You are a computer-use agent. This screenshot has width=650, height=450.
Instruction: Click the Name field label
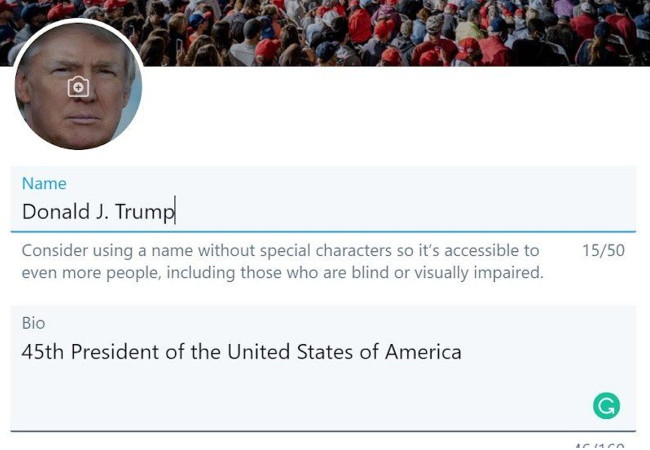click(x=44, y=184)
